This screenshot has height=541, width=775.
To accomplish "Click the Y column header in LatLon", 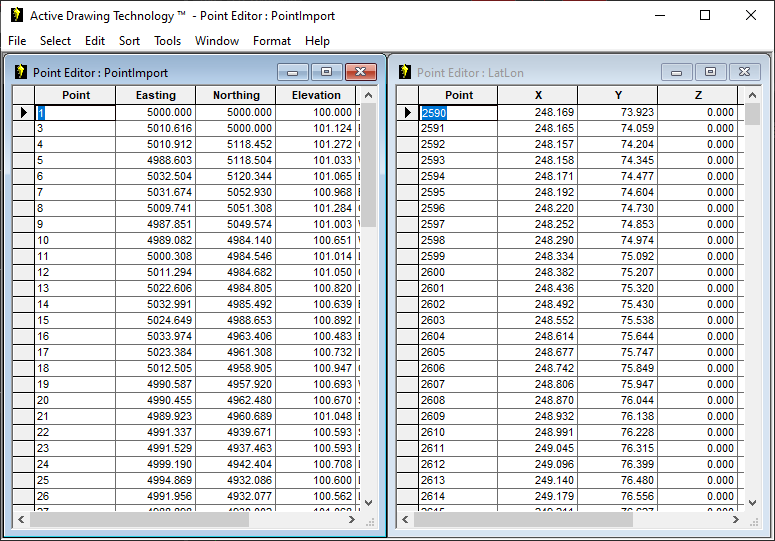I will coord(619,95).
